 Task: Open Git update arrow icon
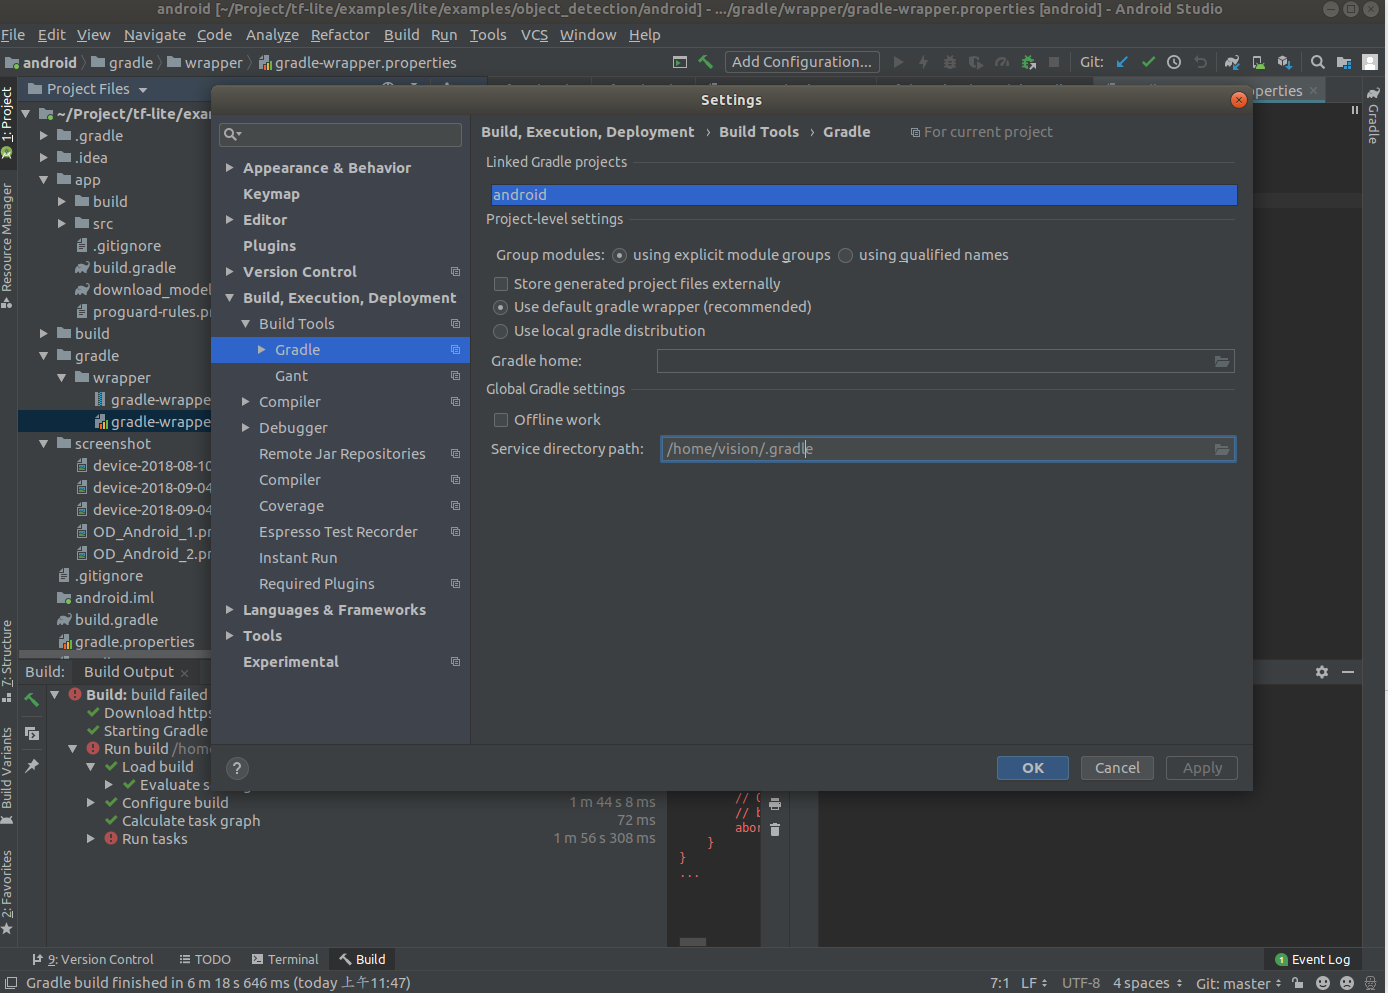(x=1123, y=62)
